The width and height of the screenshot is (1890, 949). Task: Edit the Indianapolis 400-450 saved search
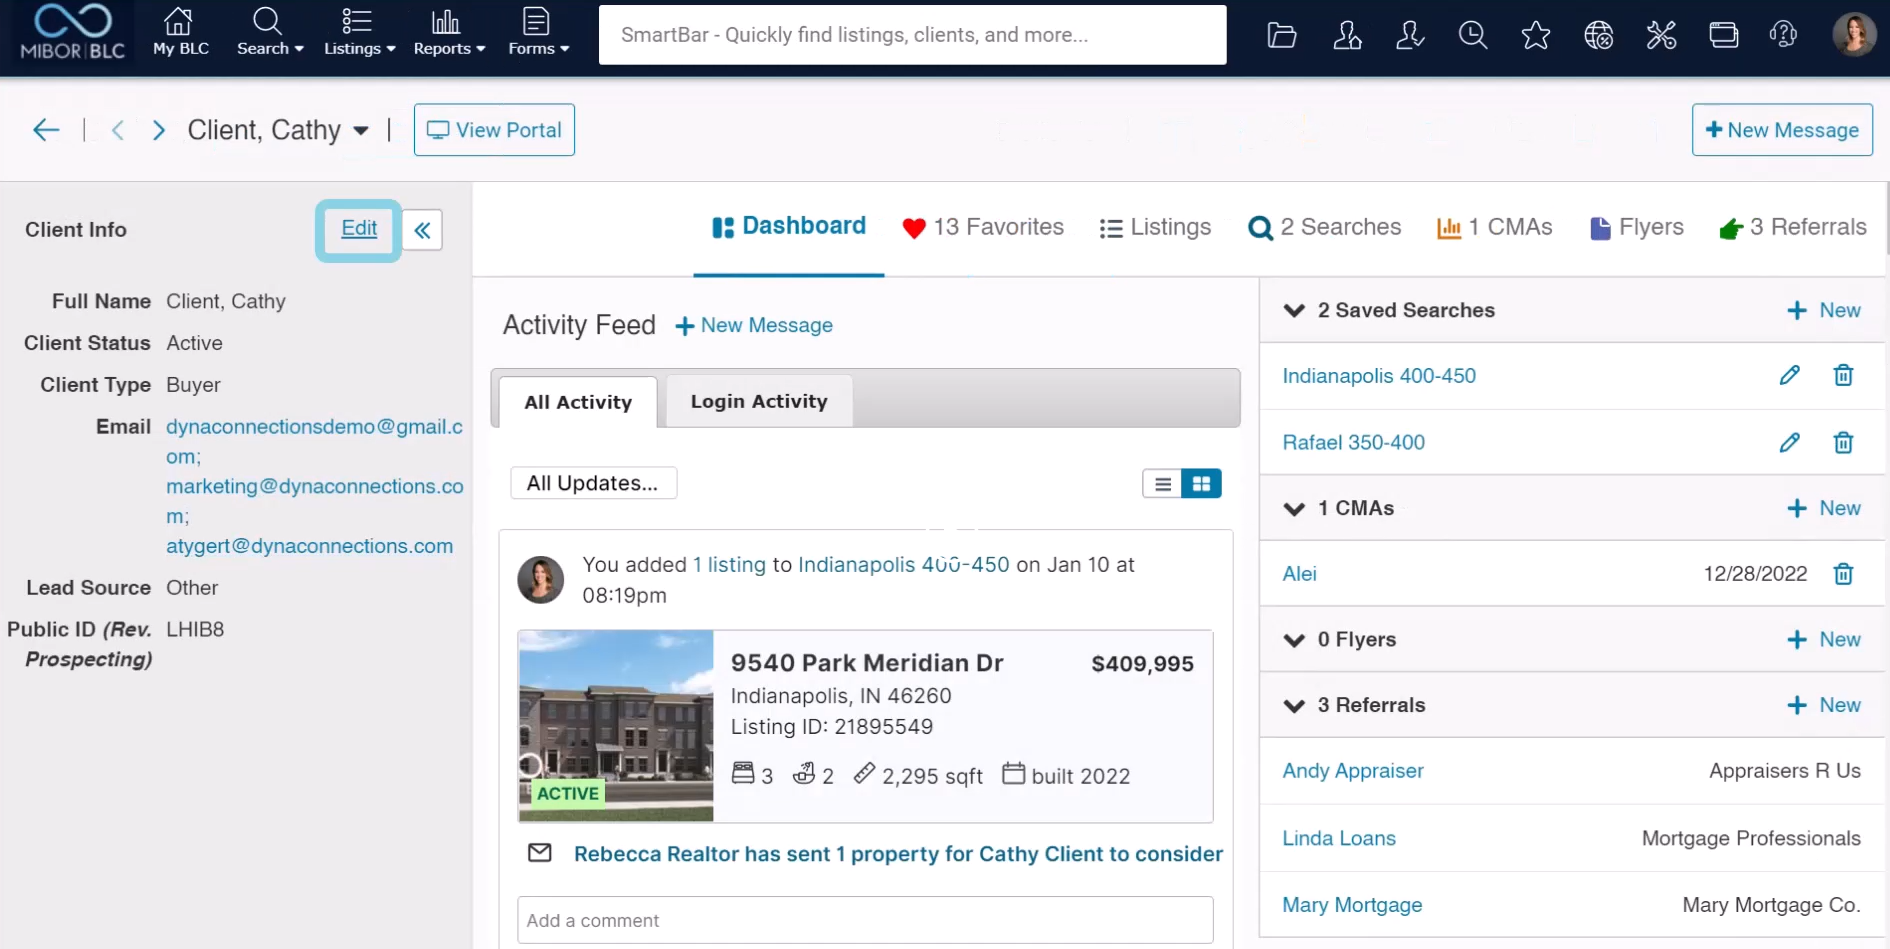(1790, 376)
